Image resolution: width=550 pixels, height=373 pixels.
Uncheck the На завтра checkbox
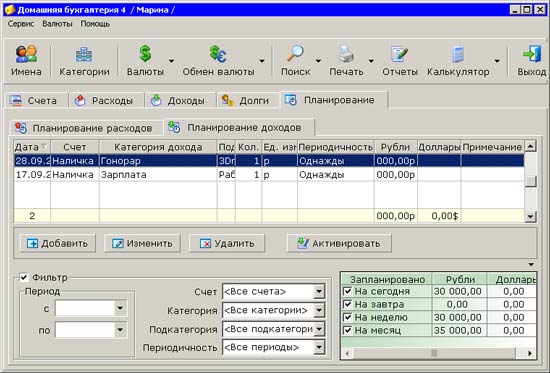coord(347,304)
